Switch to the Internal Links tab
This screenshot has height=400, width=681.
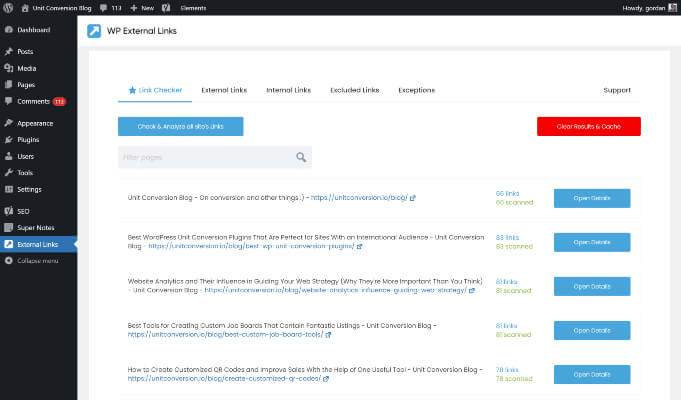tap(288, 90)
